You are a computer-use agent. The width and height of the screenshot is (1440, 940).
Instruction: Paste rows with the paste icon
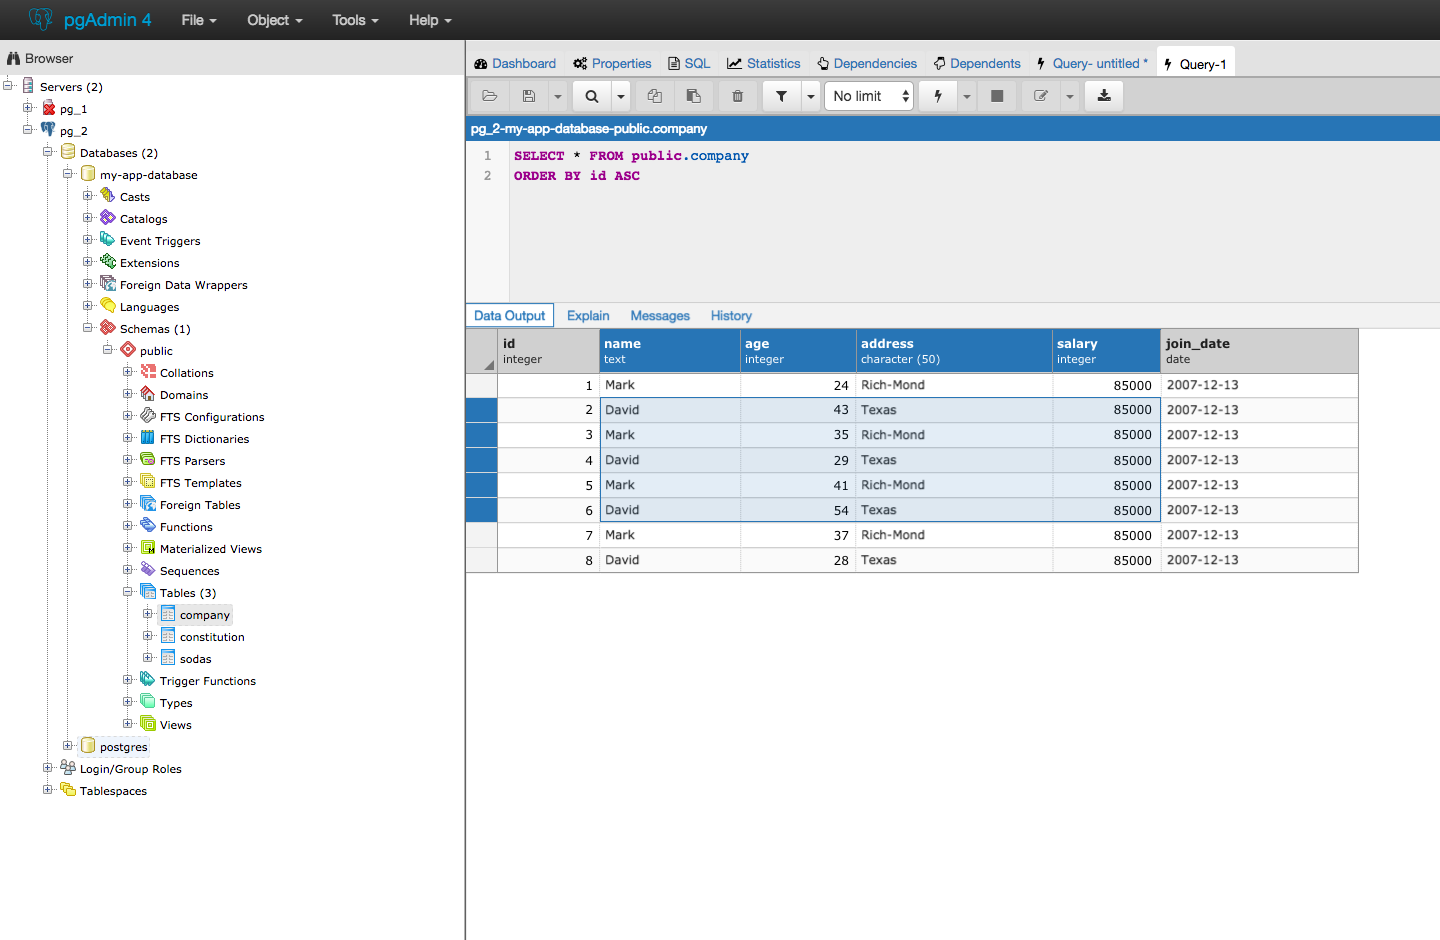[694, 95]
